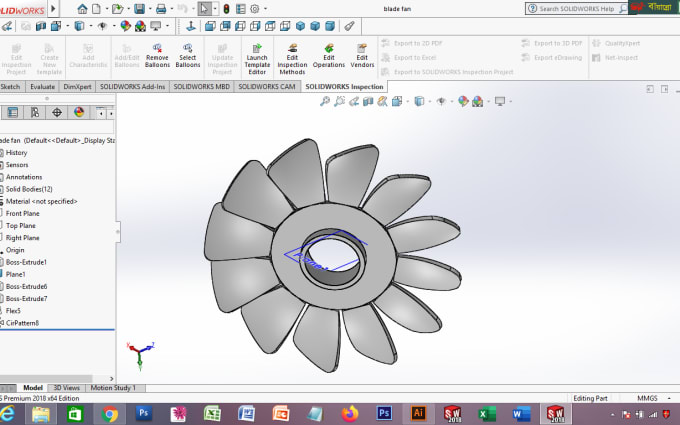Viewport: 680px width, 425px height.
Task: Open the ConfigurationManager tab
Action: [x=35, y=113]
